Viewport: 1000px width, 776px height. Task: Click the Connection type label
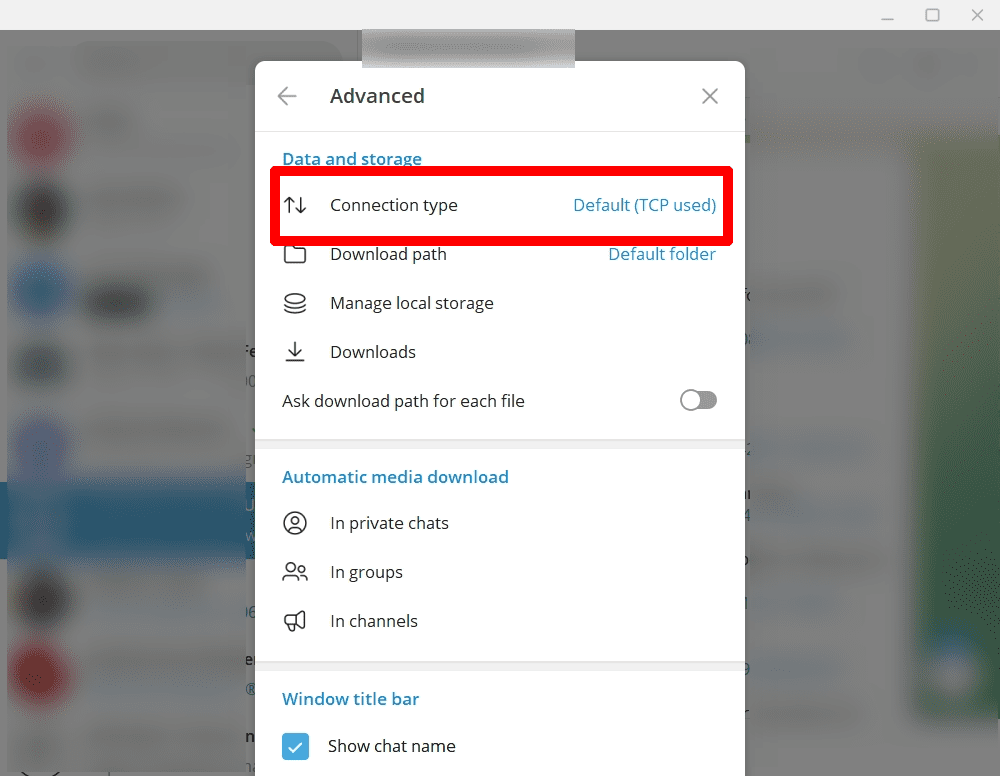pyautogui.click(x=393, y=205)
